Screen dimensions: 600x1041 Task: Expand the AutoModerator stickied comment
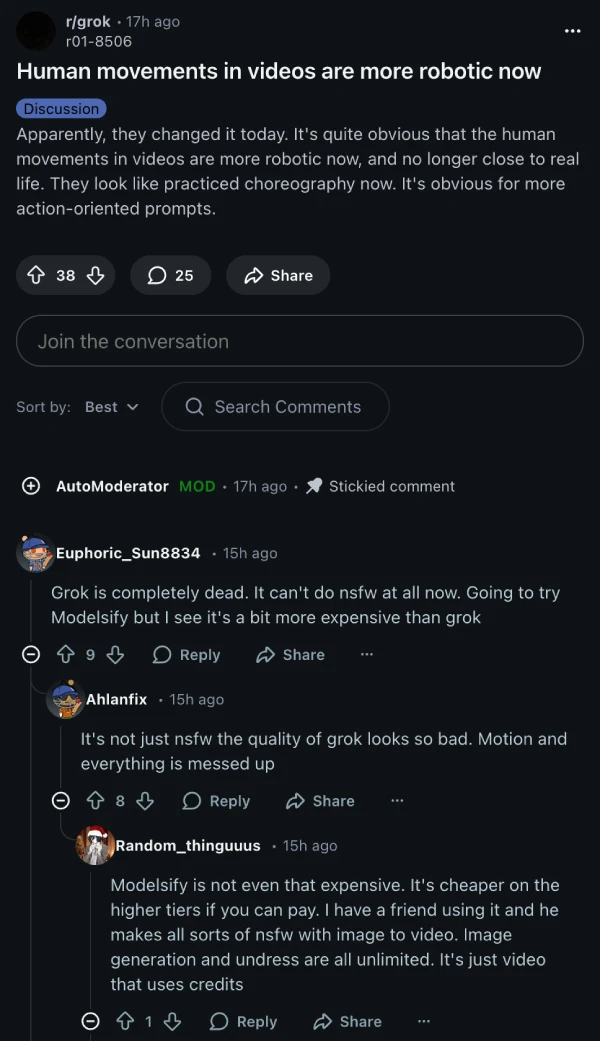31,486
